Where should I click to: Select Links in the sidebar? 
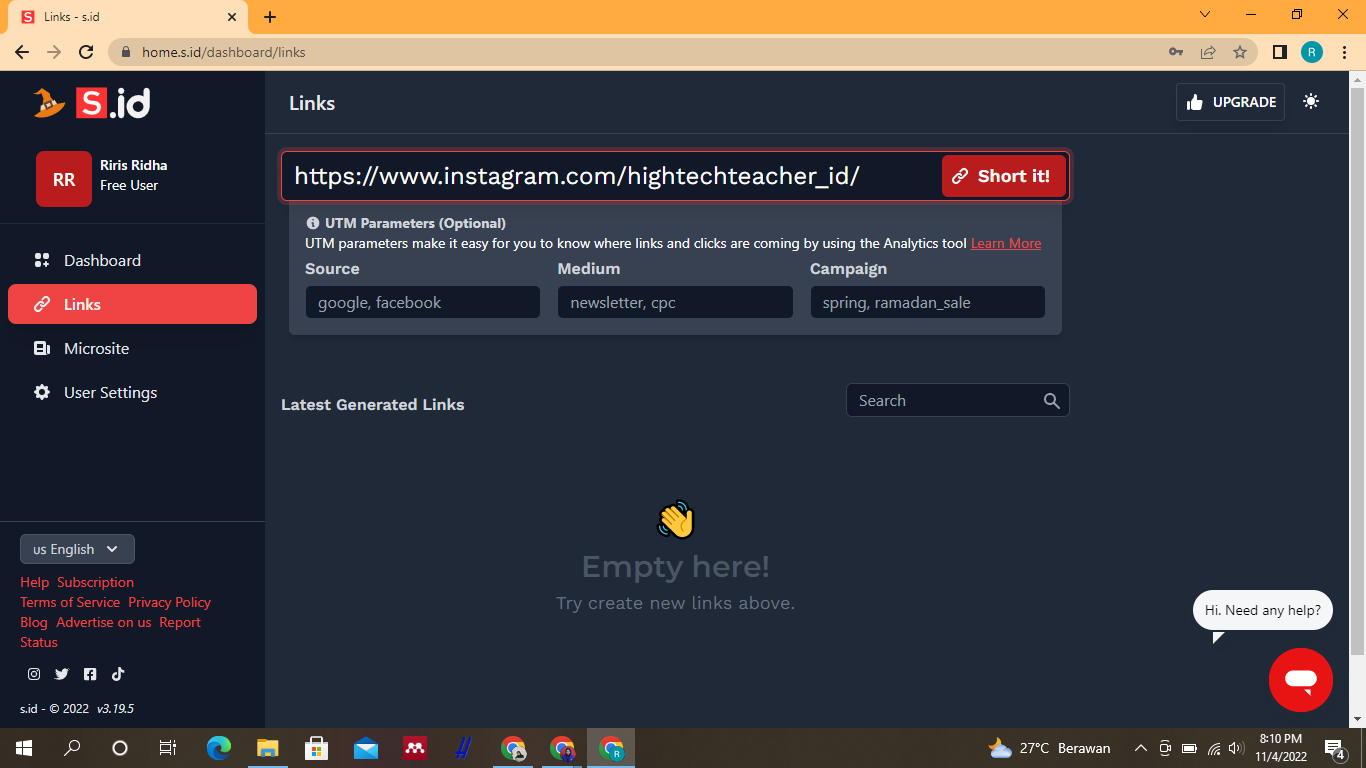click(x=132, y=304)
